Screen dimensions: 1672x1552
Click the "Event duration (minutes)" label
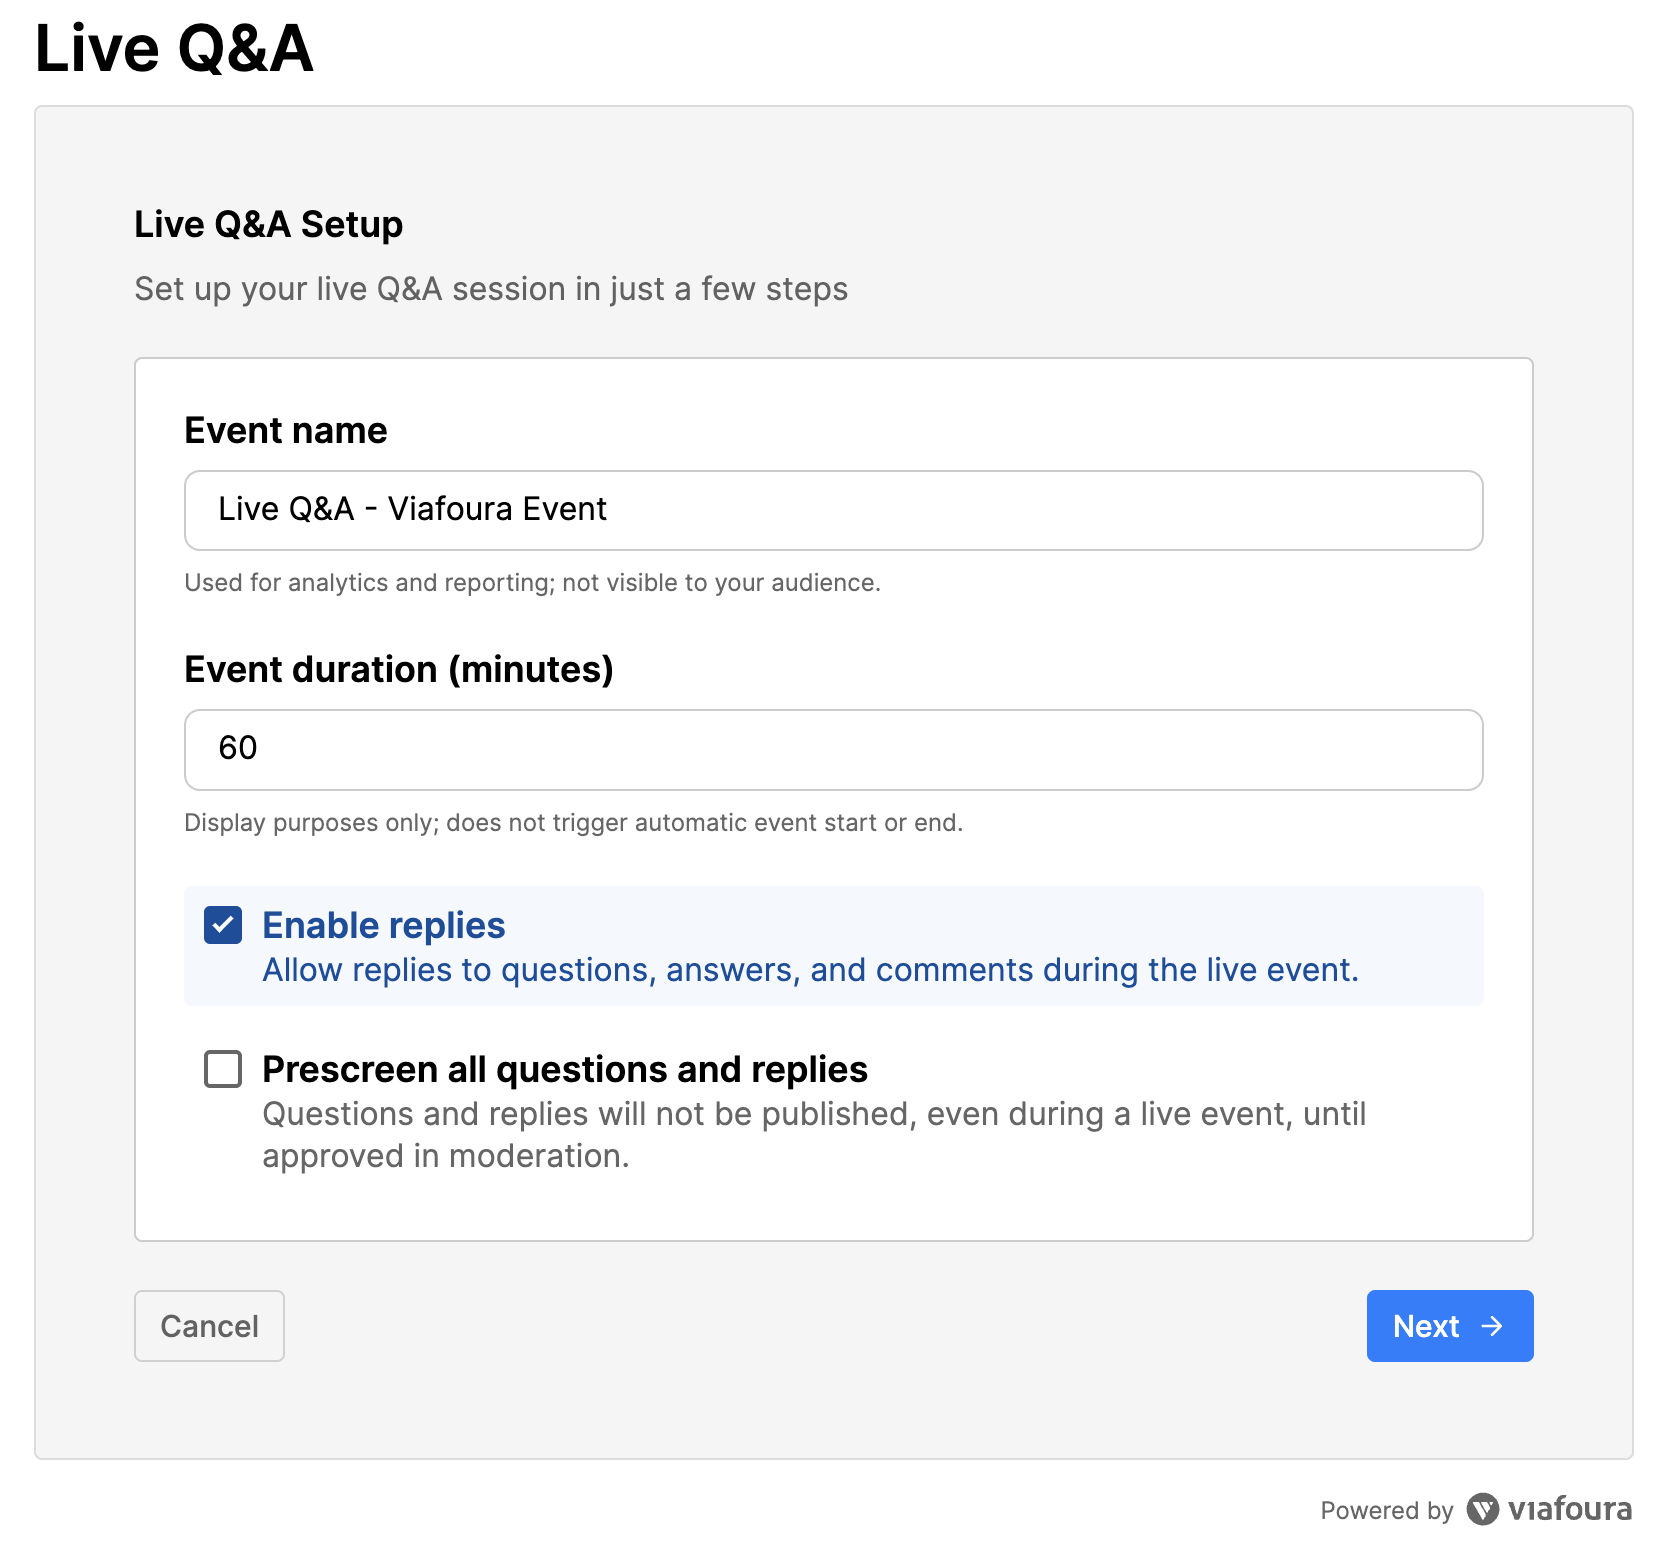coord(398,670)
